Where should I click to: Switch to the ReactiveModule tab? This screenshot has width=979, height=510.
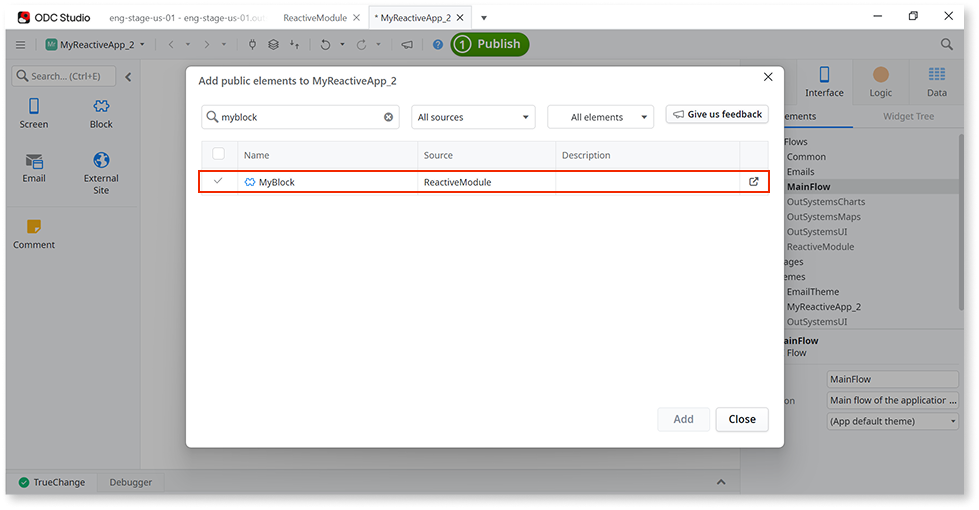(315, 17)
